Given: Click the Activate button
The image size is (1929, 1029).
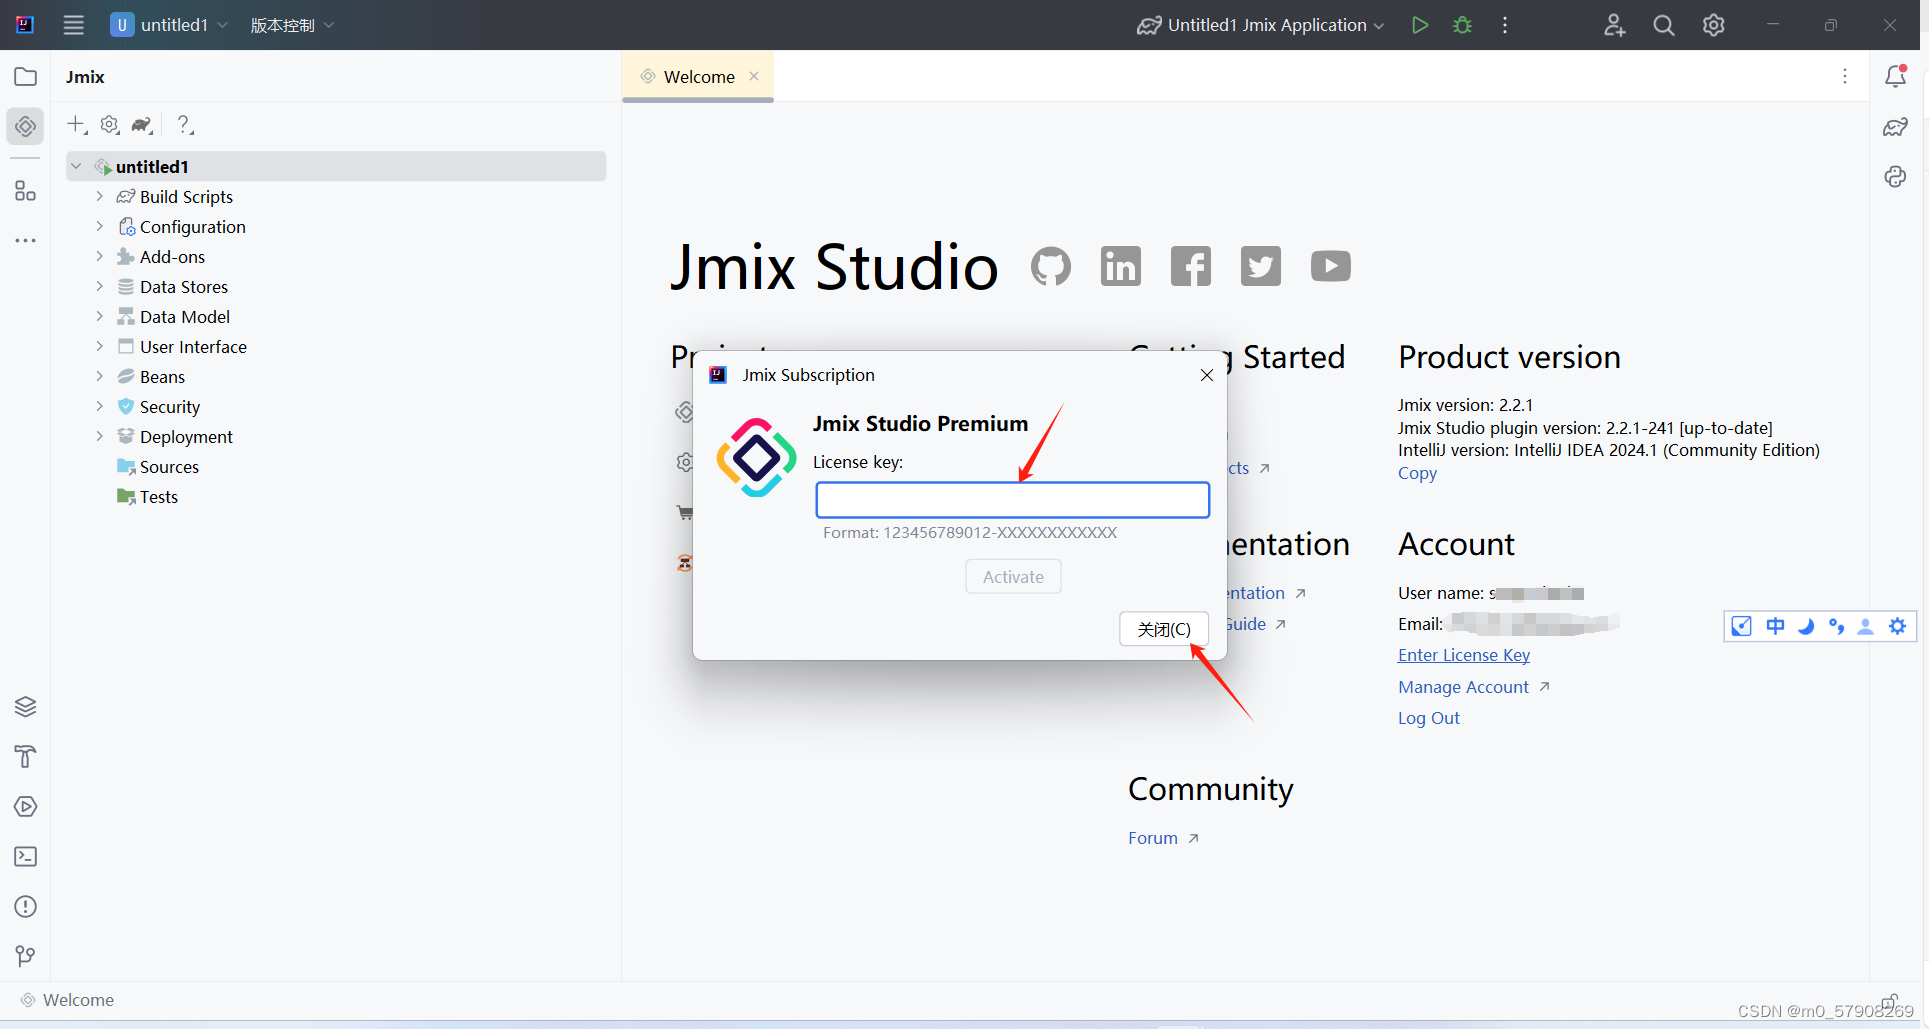Looking at the screenshot, I should pos(1012,576).
